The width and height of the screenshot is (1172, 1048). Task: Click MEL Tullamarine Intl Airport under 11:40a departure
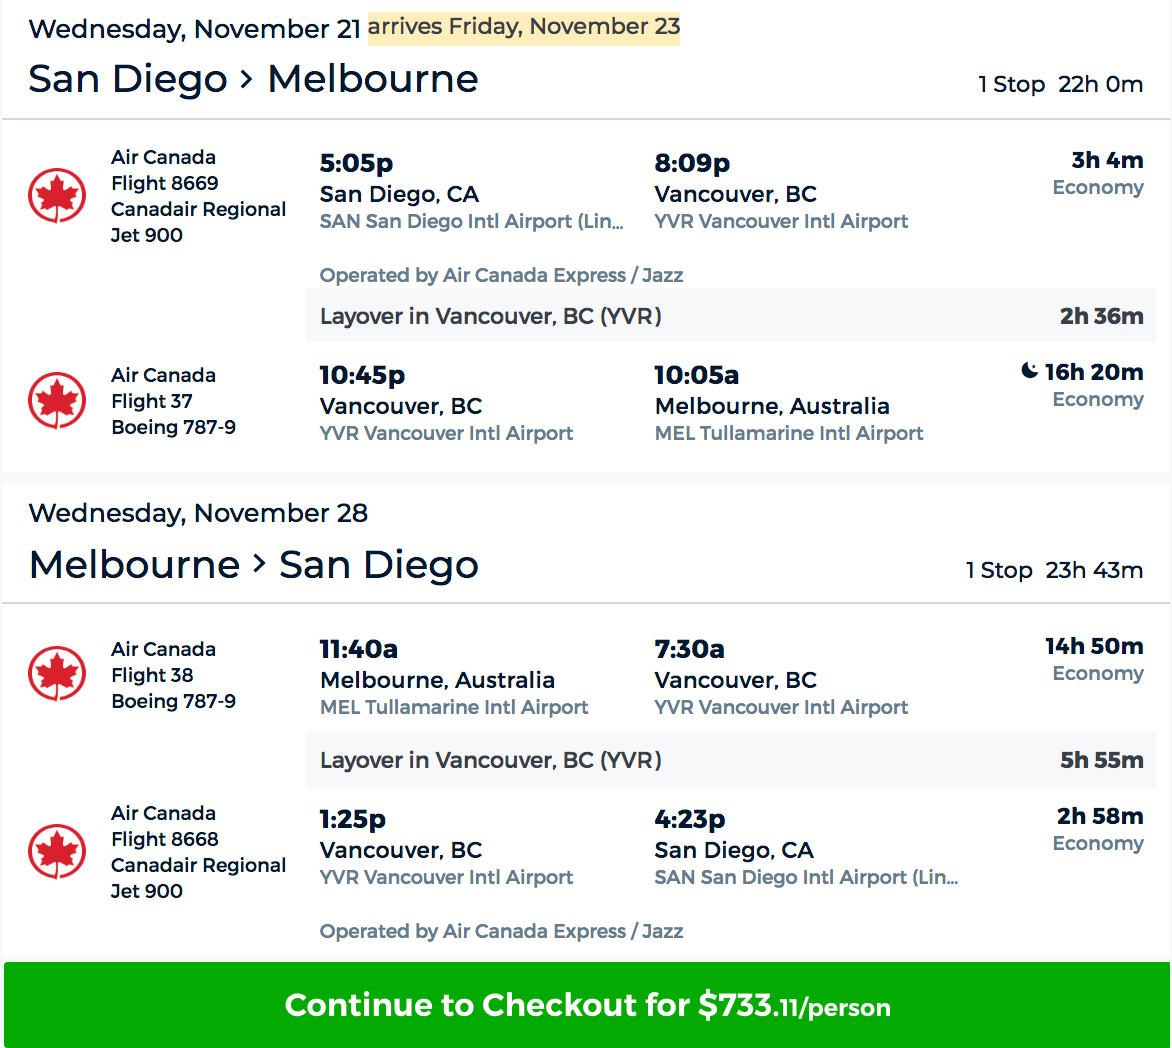point(454,707)
